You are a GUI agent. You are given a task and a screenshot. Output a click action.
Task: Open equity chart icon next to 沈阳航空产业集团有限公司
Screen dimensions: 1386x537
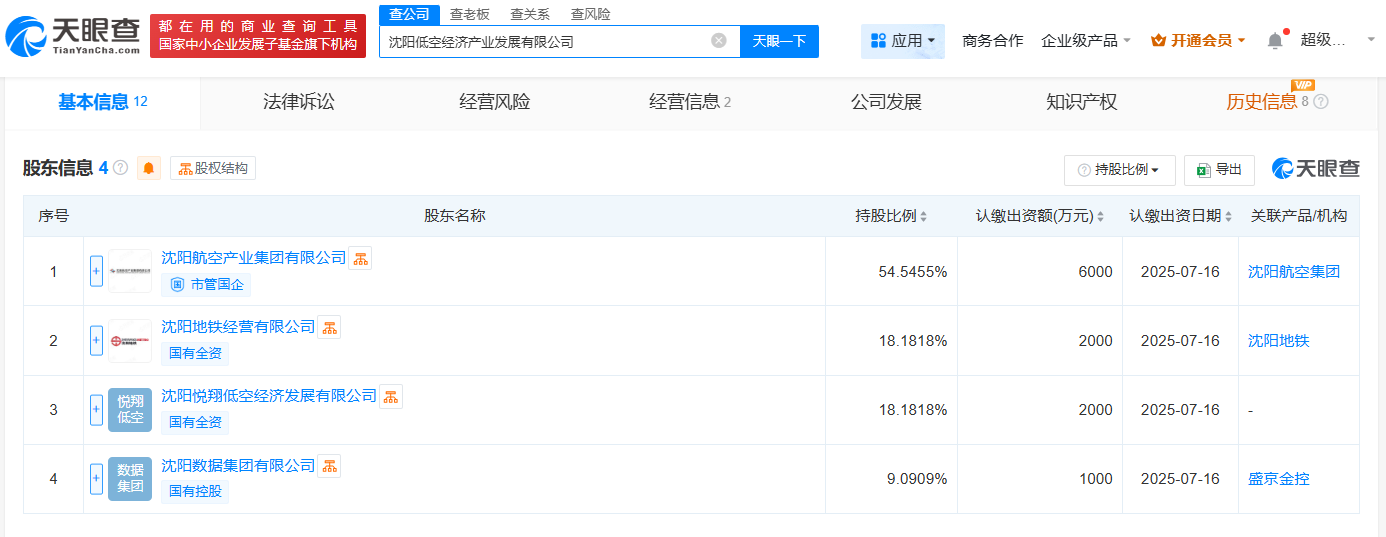coord(361,258)
